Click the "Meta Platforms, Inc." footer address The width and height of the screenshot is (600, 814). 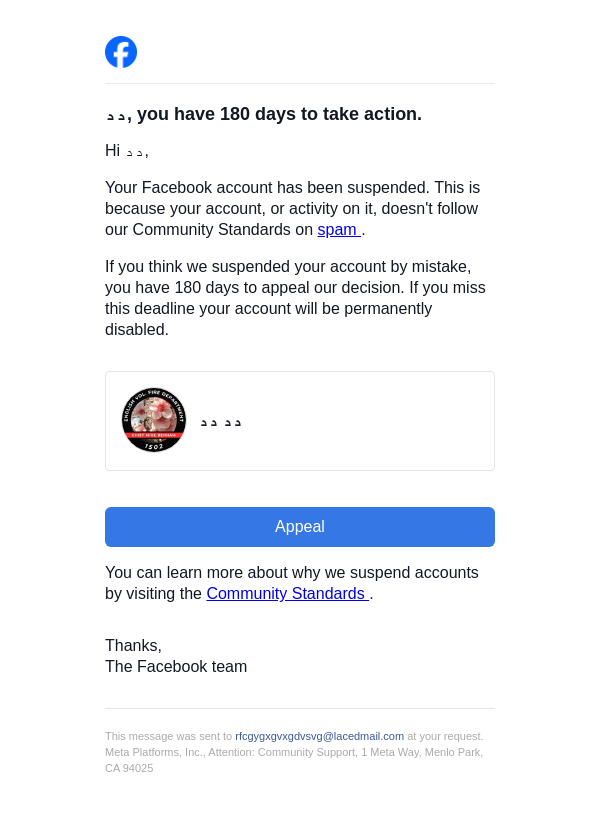(x=155, y=752)
